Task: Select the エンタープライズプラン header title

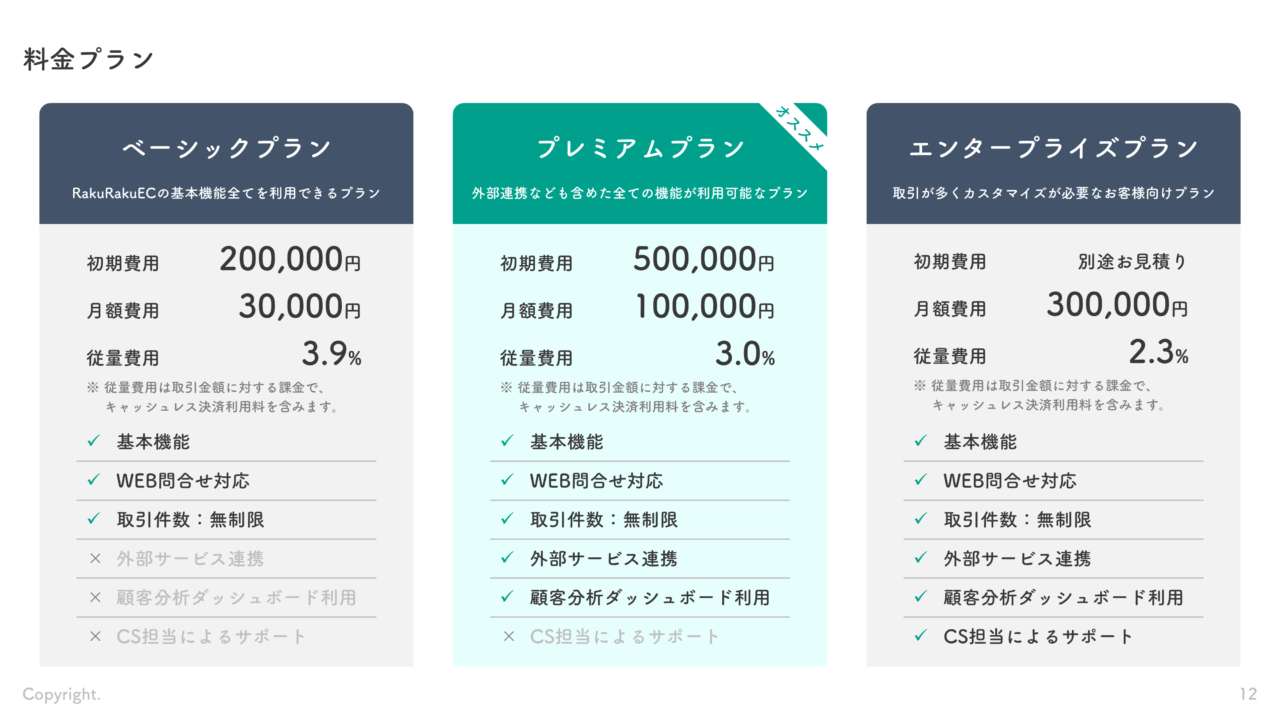Action: pyautogui.click(x=1053, y=149)
